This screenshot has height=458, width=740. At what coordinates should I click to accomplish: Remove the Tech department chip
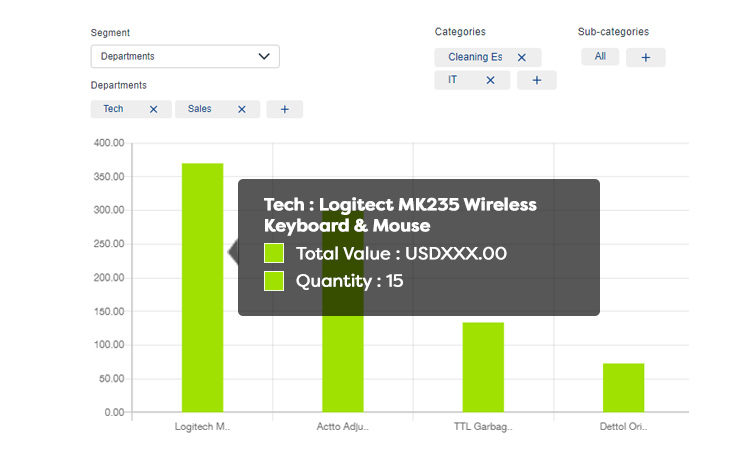(x=153, y=110)
